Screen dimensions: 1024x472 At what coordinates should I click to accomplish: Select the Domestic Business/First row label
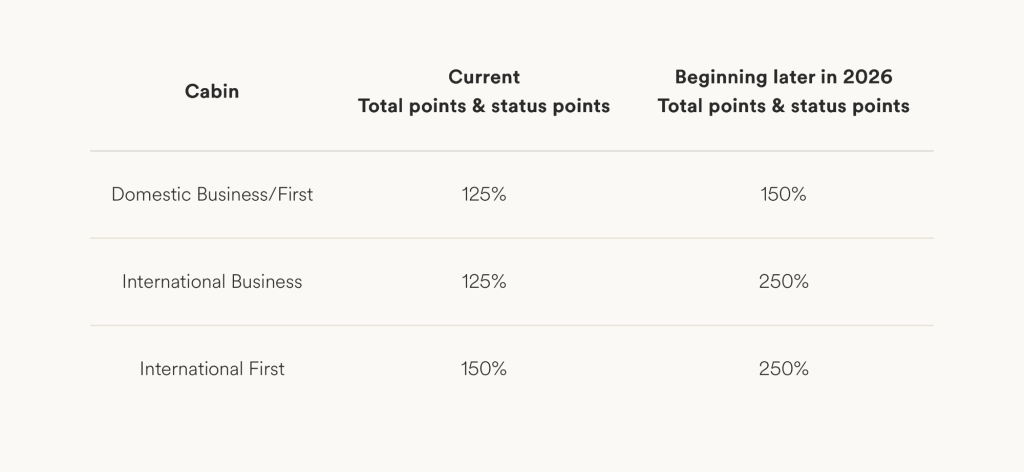(x=212, y=195)
